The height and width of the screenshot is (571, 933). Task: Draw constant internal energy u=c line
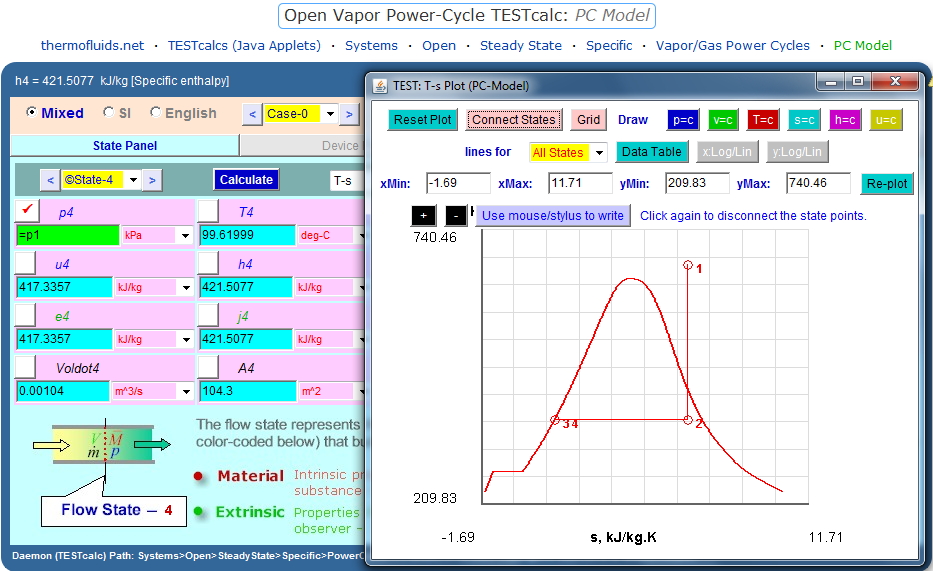[x=886, y=120]
